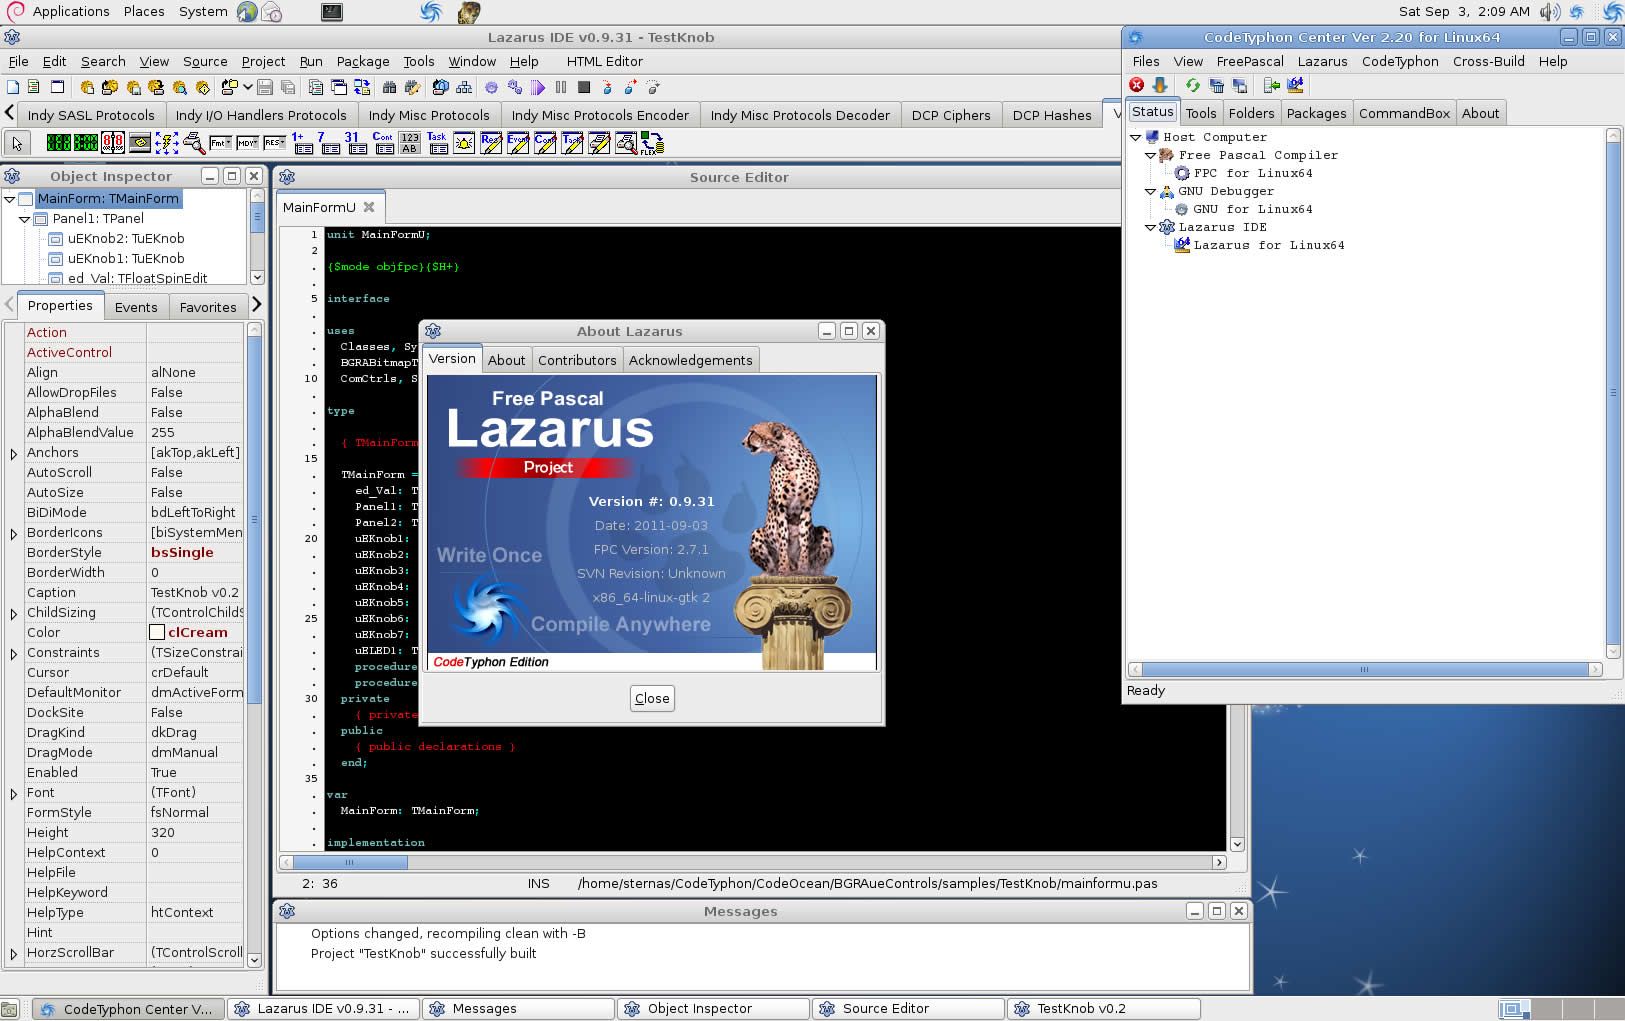
Task: Click the Open file folder icon
Action: 229,87
